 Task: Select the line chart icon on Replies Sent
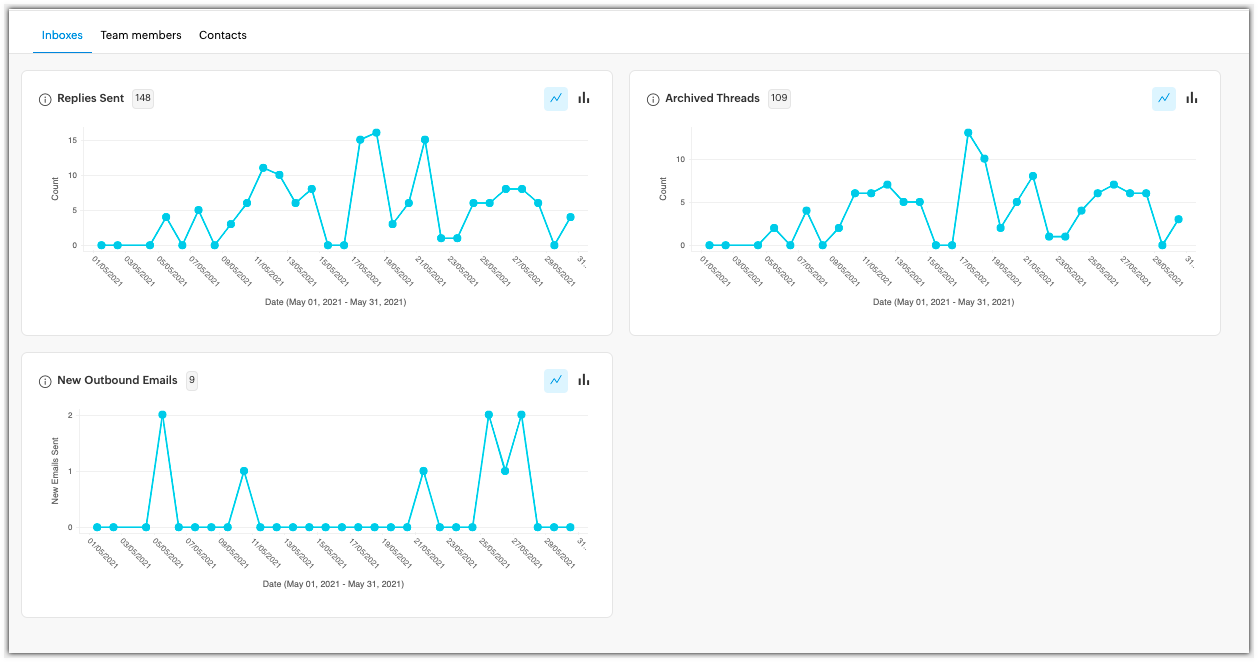pyautogui.click(x=556, y=98)
